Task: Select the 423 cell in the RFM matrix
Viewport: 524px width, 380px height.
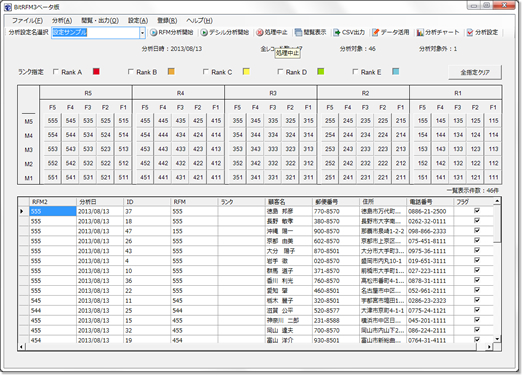Action: (x=198, y=149)
